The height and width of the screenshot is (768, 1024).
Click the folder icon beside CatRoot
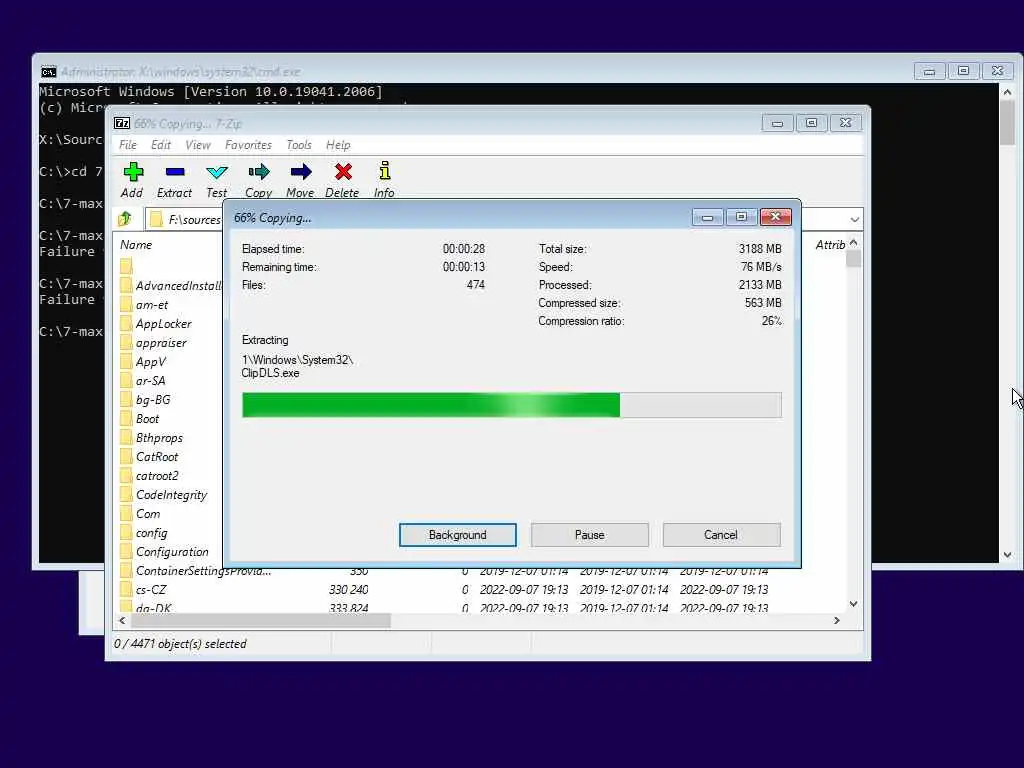126,457
